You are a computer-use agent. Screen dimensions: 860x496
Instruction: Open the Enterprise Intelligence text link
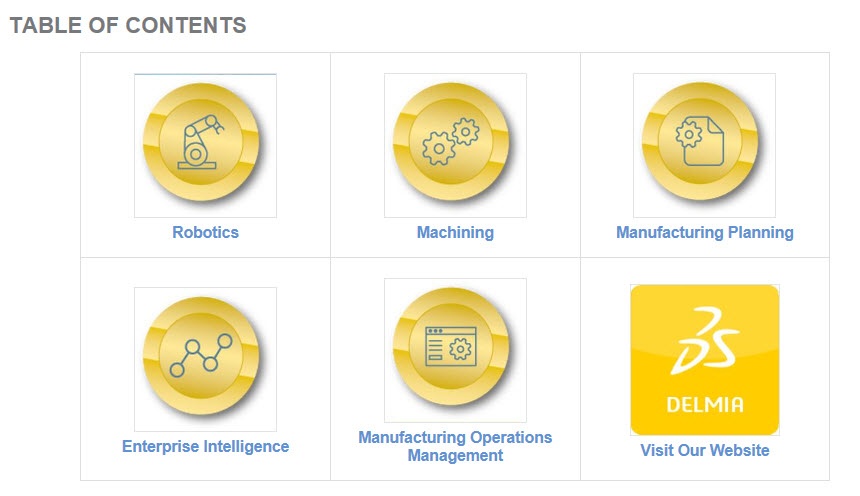click(x=205, y=446)
